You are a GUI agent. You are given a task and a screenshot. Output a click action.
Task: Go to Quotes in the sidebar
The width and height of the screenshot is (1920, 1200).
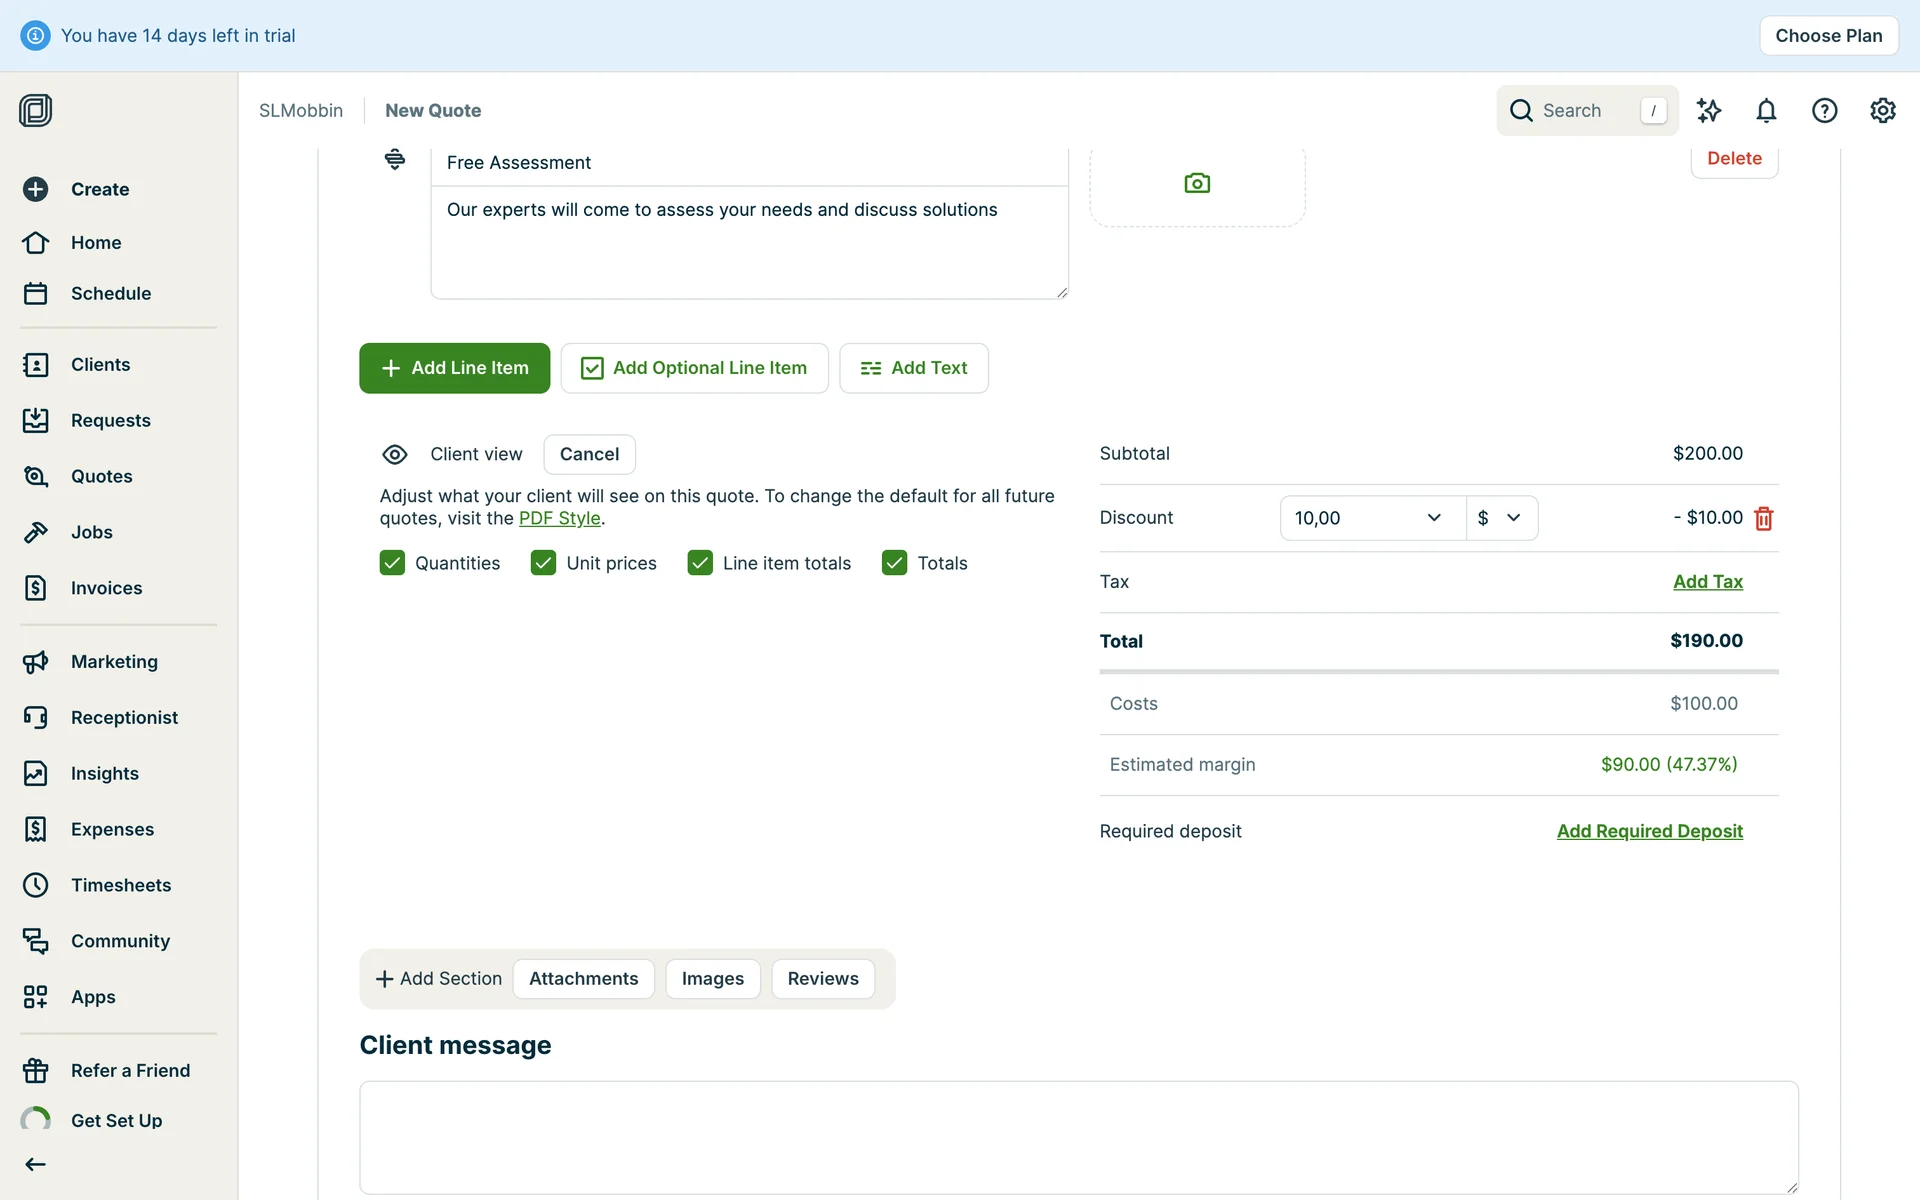coord(101,476)
